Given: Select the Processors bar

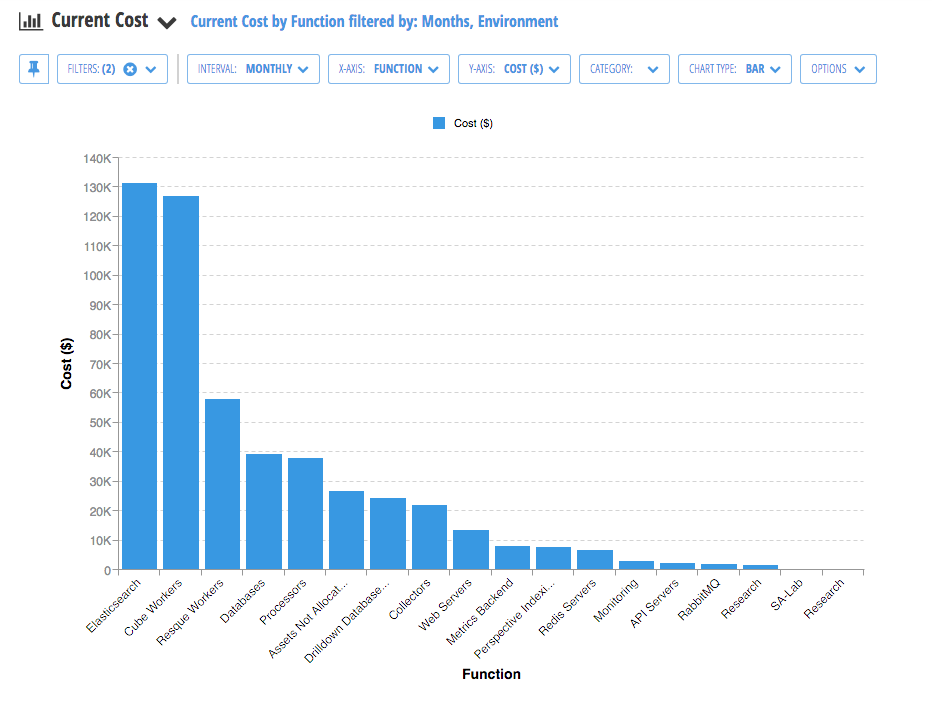Looking at the screenshot, I should click(x=305, y=513).
